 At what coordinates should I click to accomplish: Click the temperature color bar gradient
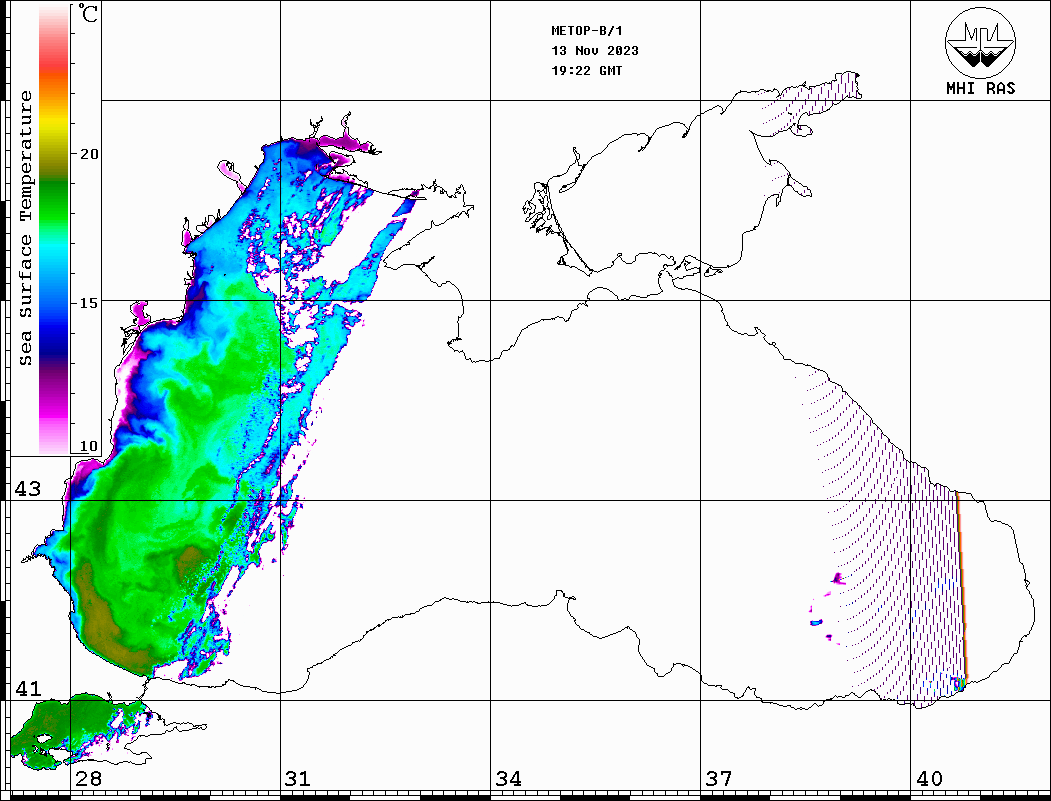pos(54,230)
